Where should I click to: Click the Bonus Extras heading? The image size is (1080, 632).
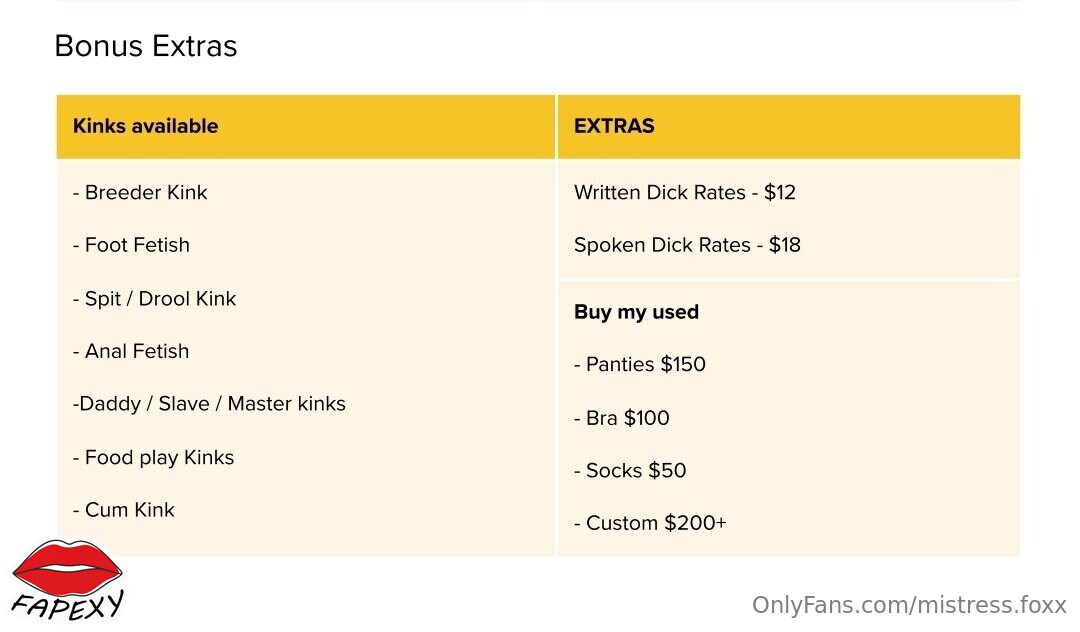coord(145,46)
